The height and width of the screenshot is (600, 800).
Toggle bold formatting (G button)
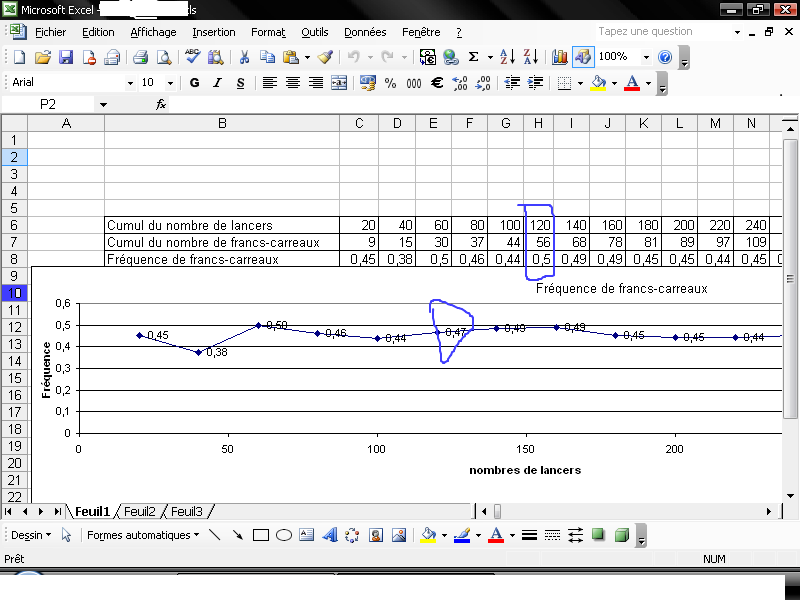click(x=194, y=83)
